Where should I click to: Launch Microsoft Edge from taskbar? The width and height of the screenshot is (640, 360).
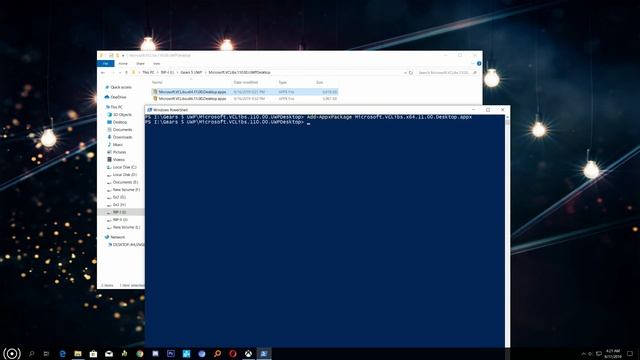[x=62, y=354]
